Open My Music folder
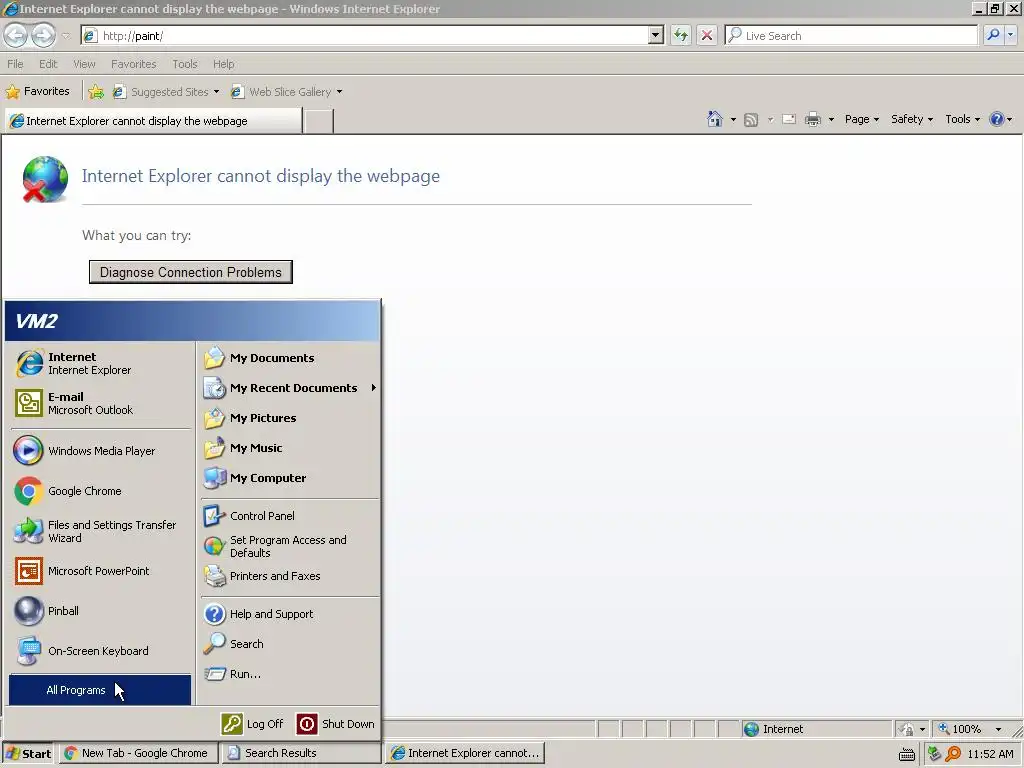 click(x=289, y=448)
